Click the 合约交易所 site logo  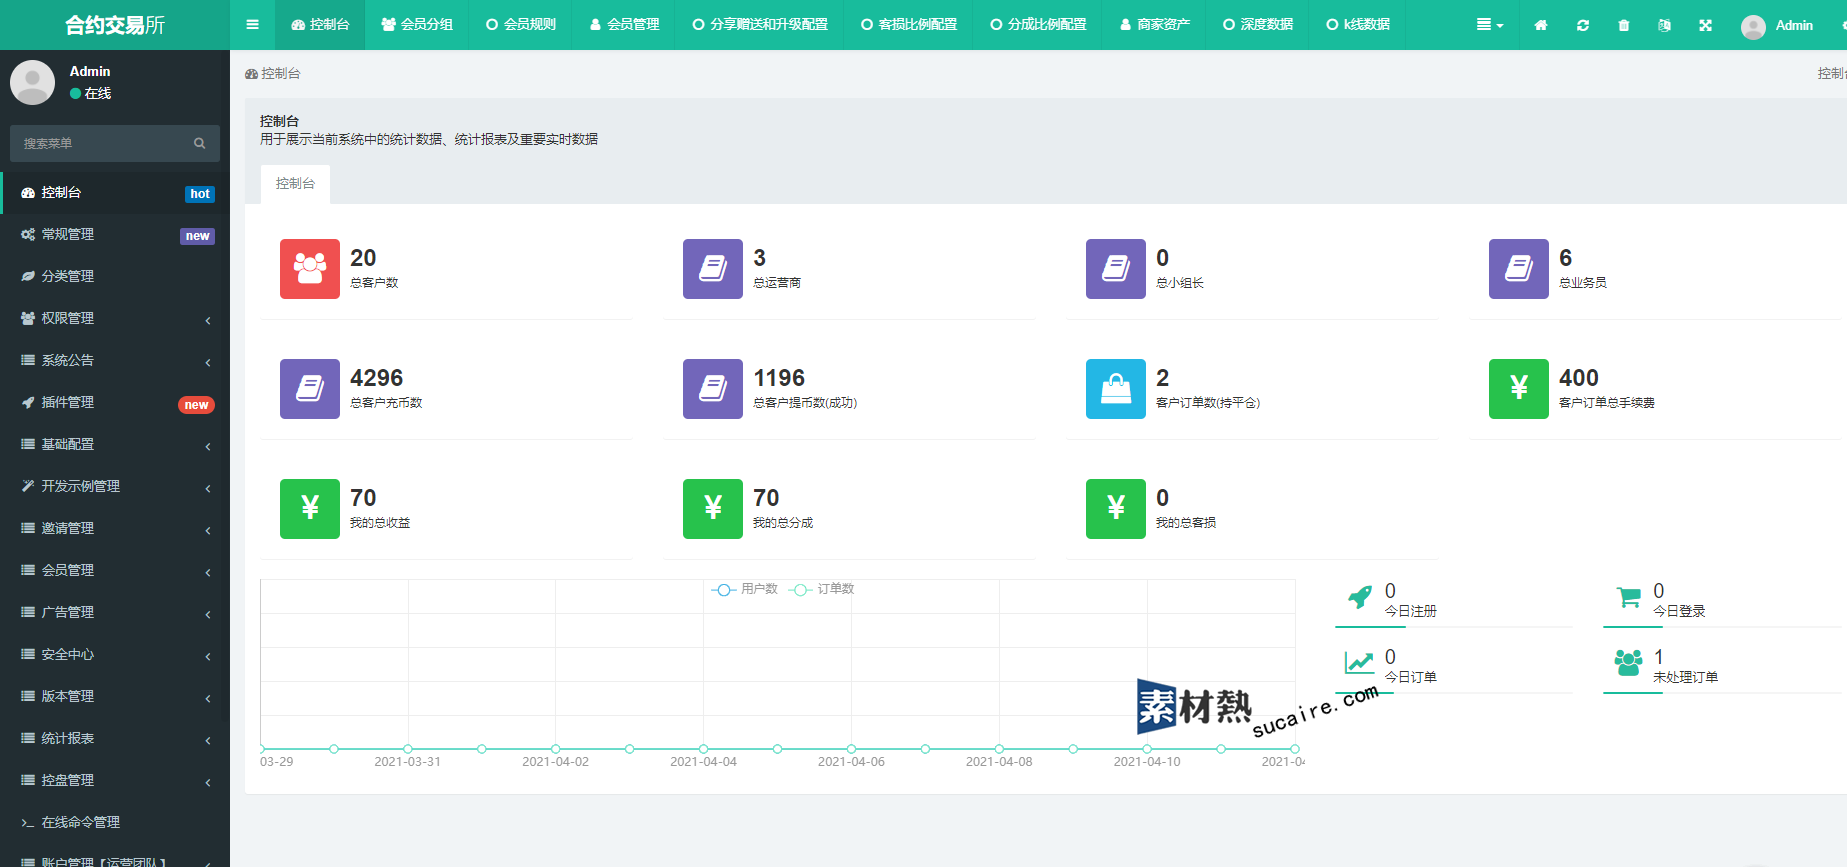tap(115, 25)
